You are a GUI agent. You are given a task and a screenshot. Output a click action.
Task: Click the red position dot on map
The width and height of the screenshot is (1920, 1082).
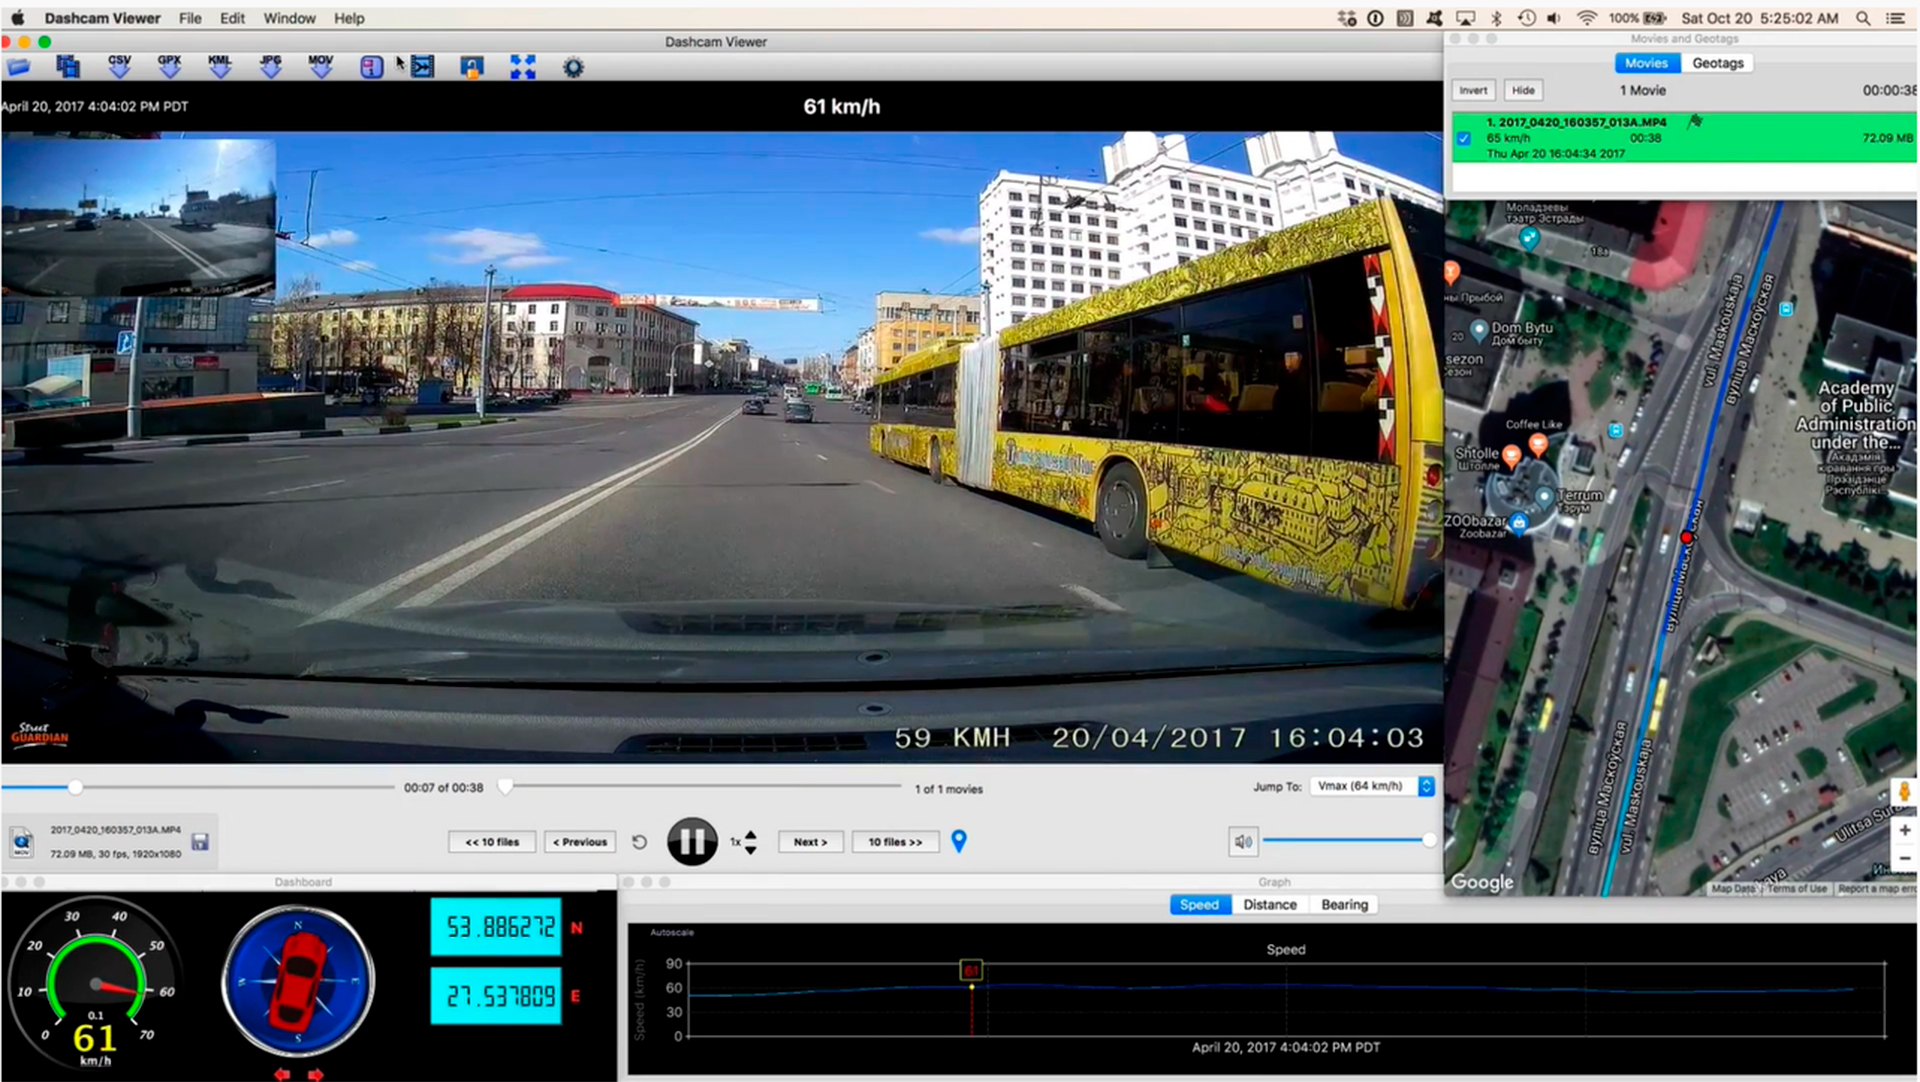click(x=1687, y=537)
